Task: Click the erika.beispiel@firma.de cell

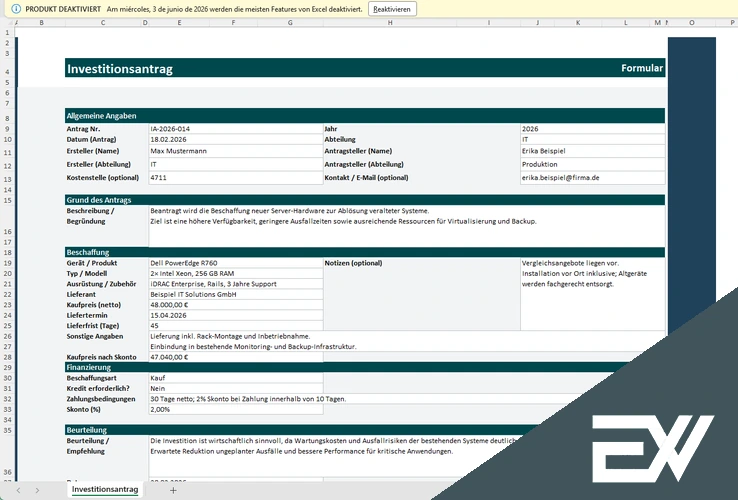Action: [x=593, y=177]
